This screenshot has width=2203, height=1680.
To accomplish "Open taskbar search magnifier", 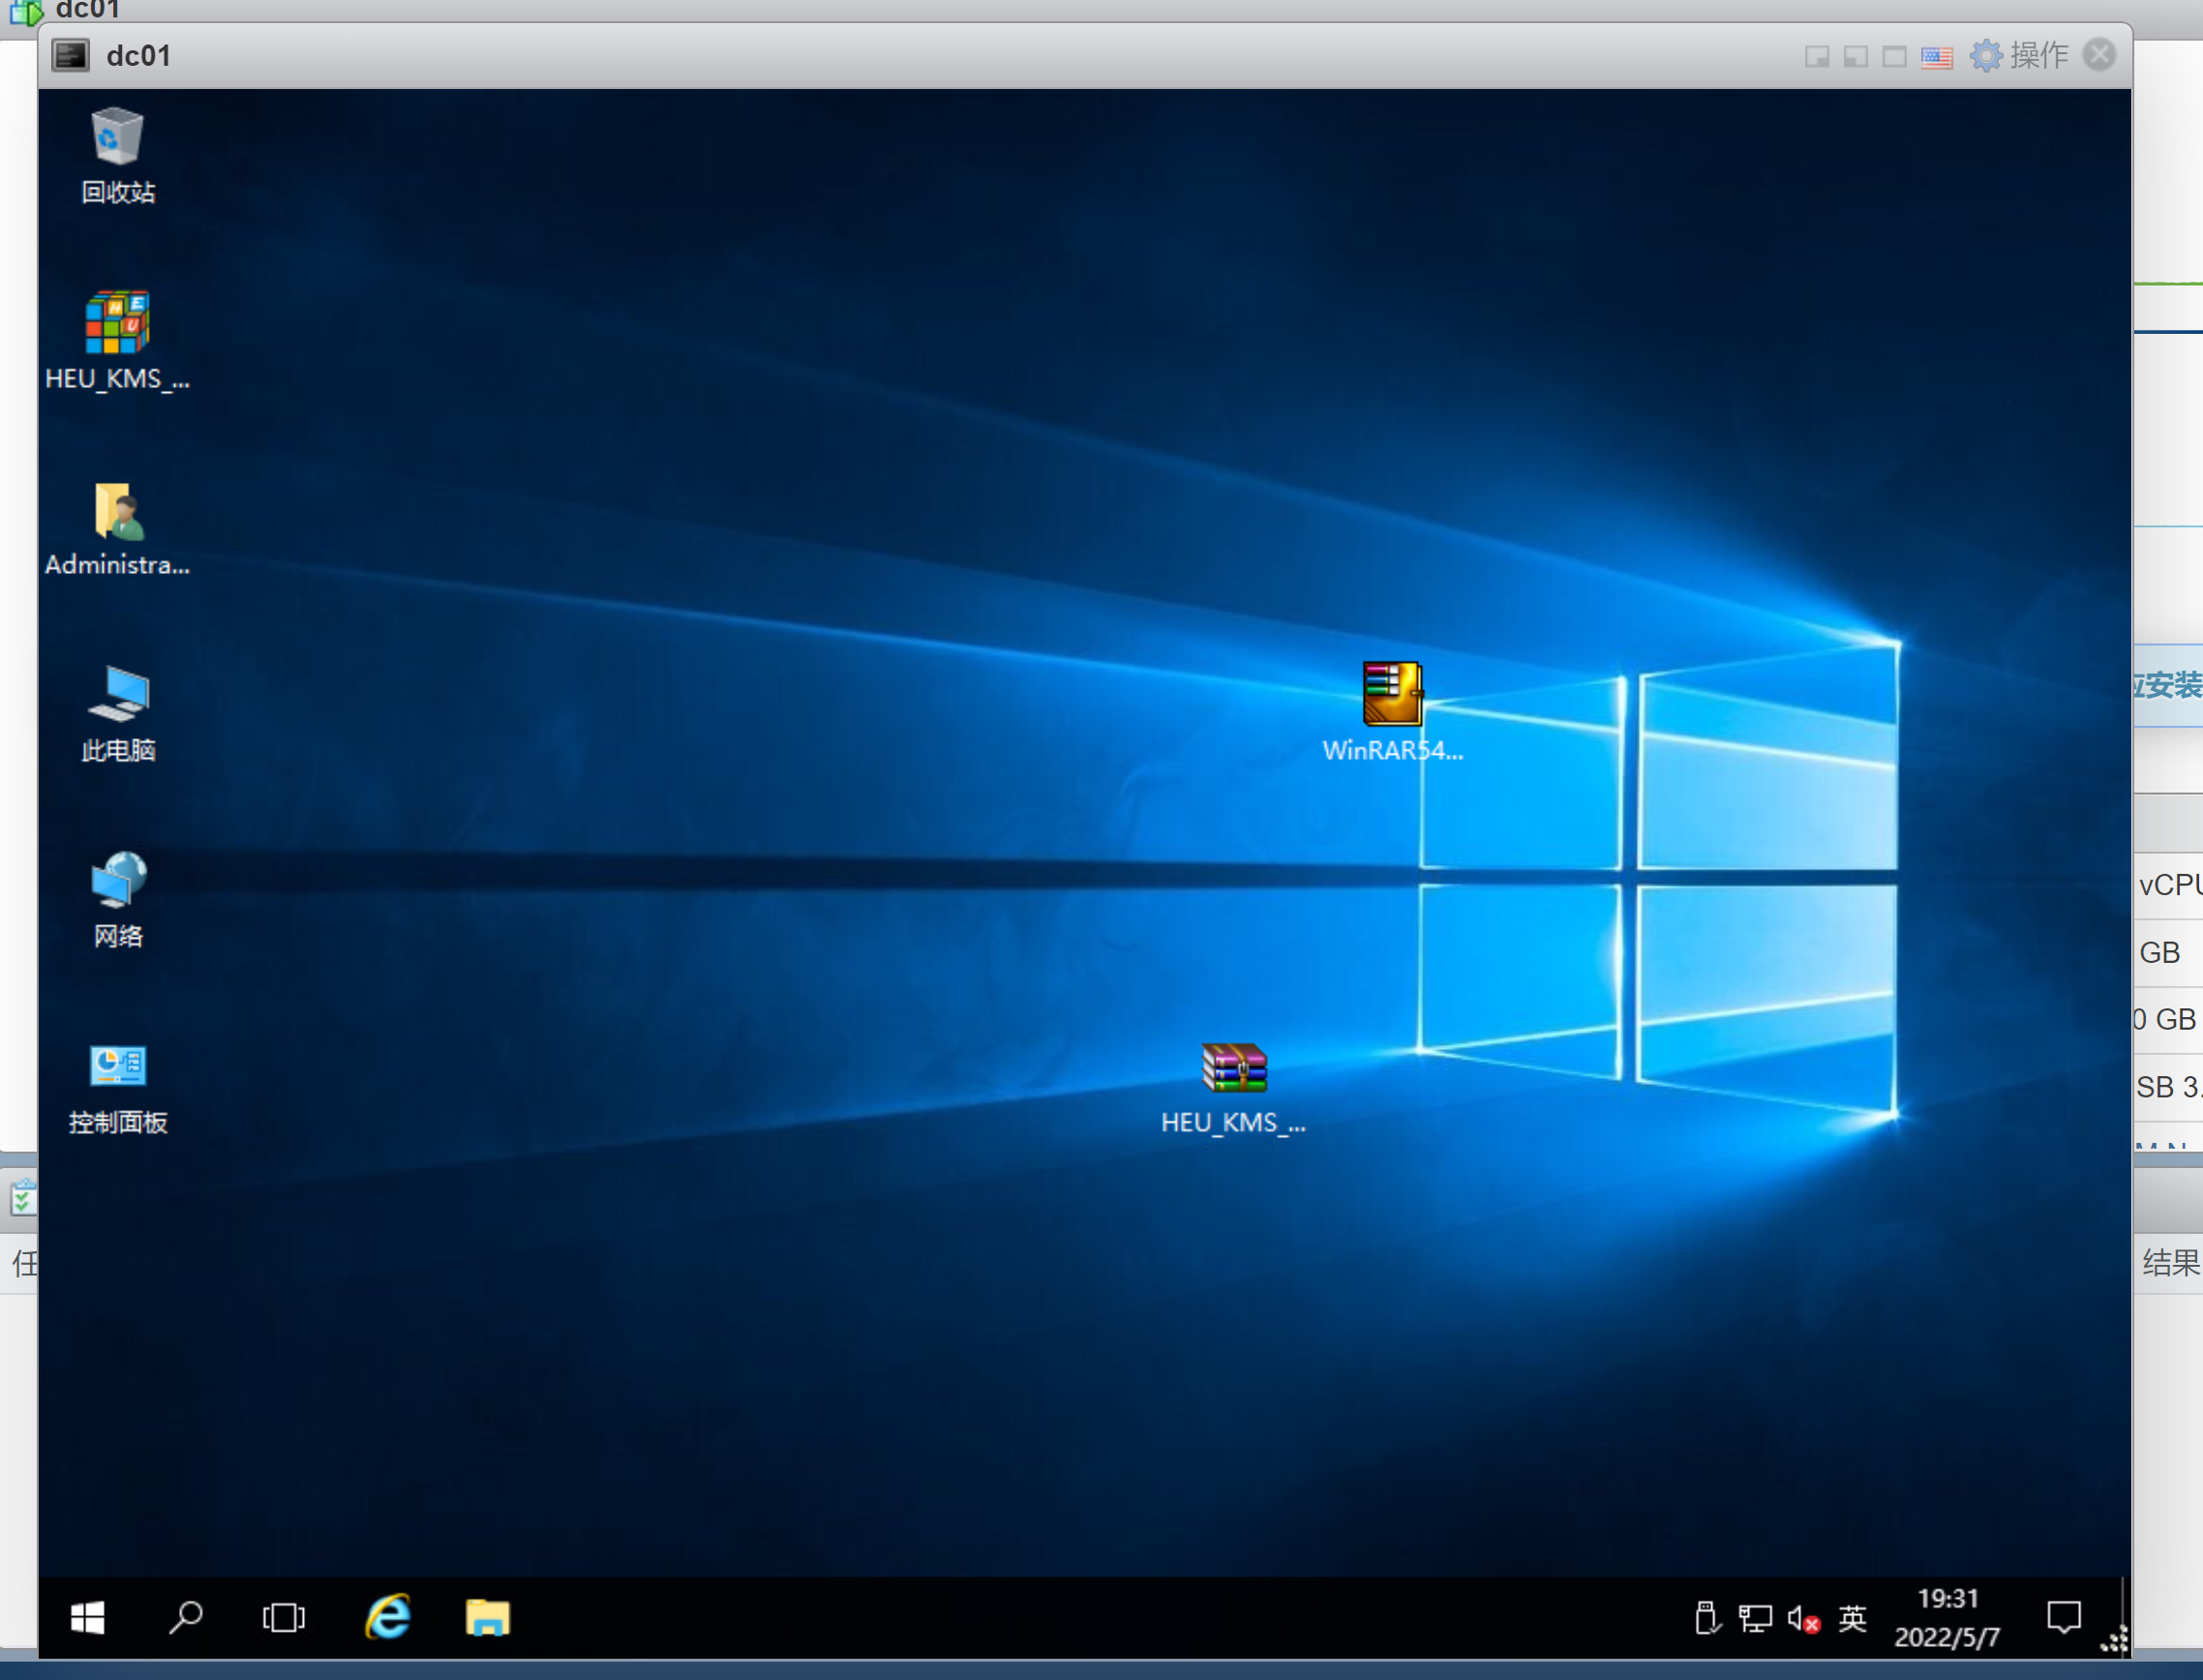I will pos(186,1617).
